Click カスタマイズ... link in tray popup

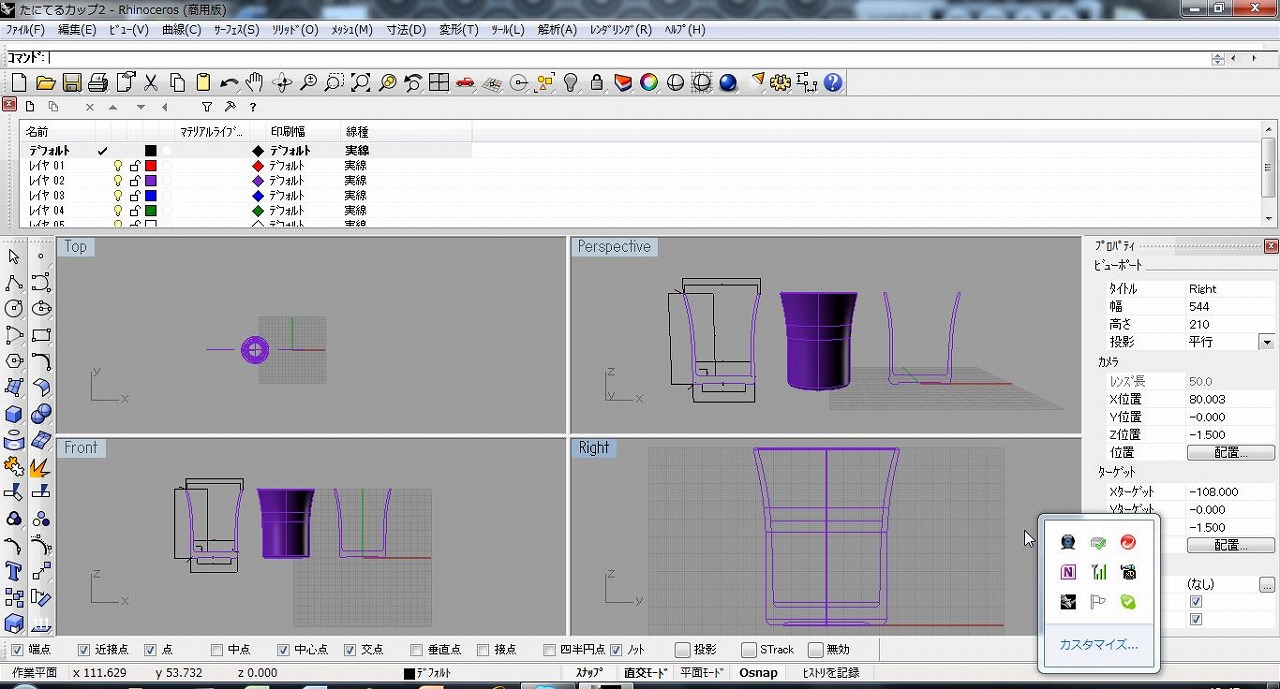tap(1098, 645)
